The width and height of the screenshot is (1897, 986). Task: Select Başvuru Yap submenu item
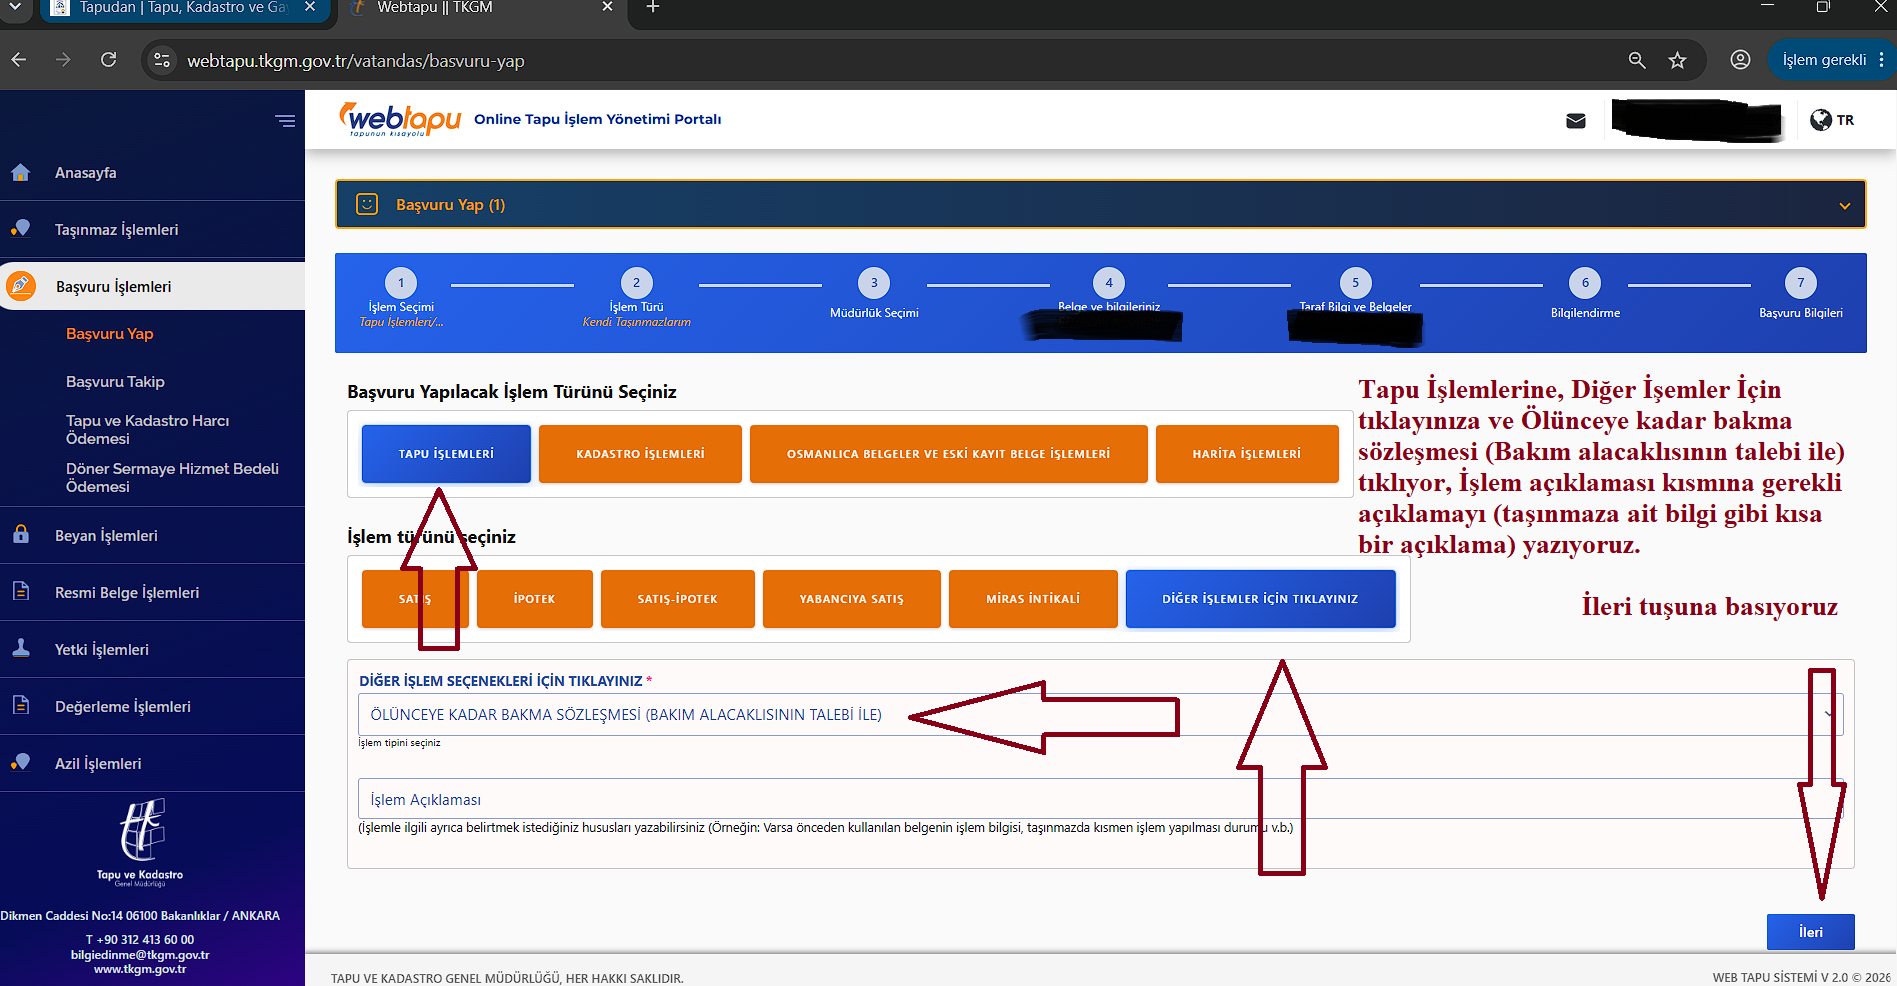(110, 334)
